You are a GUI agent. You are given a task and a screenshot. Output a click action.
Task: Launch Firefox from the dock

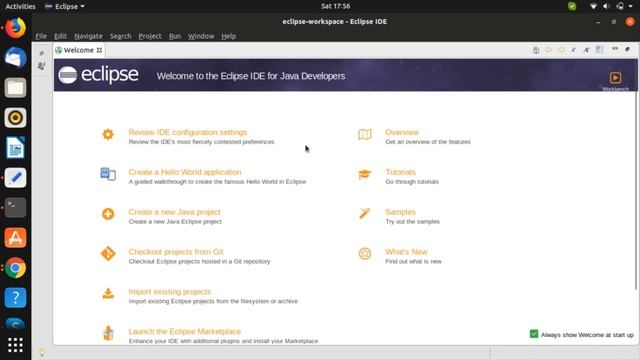click(x=16, y=28)
